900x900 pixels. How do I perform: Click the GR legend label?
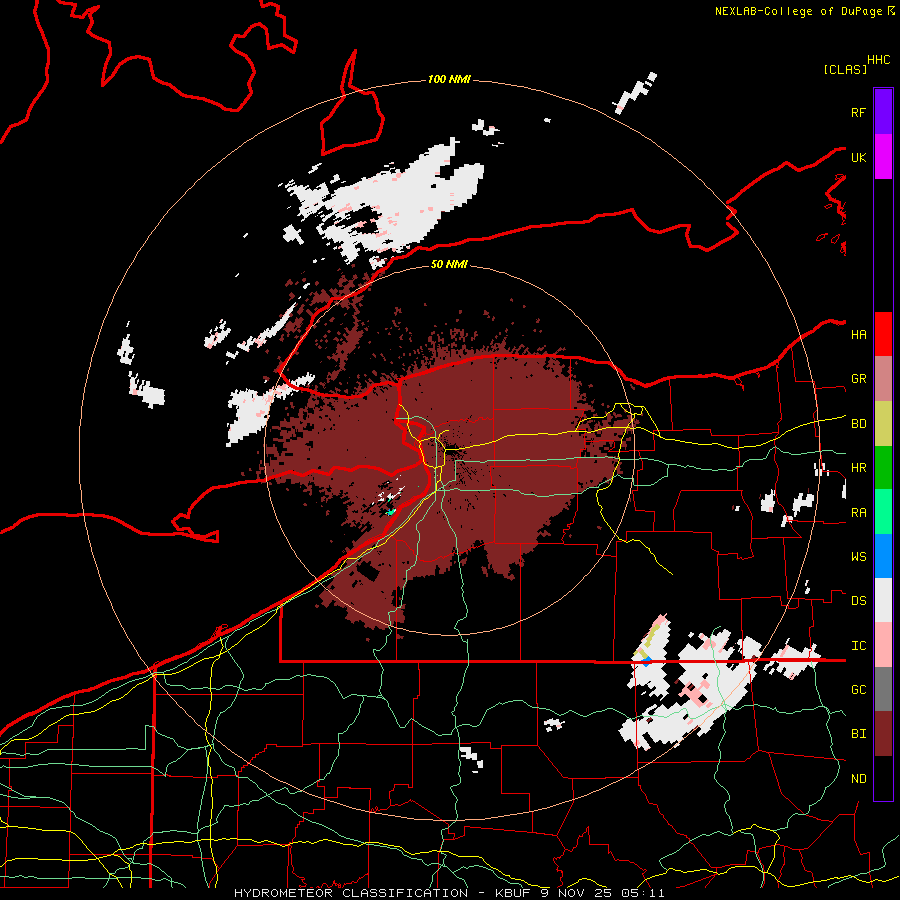pyautogui.click(x=858, y=379)
